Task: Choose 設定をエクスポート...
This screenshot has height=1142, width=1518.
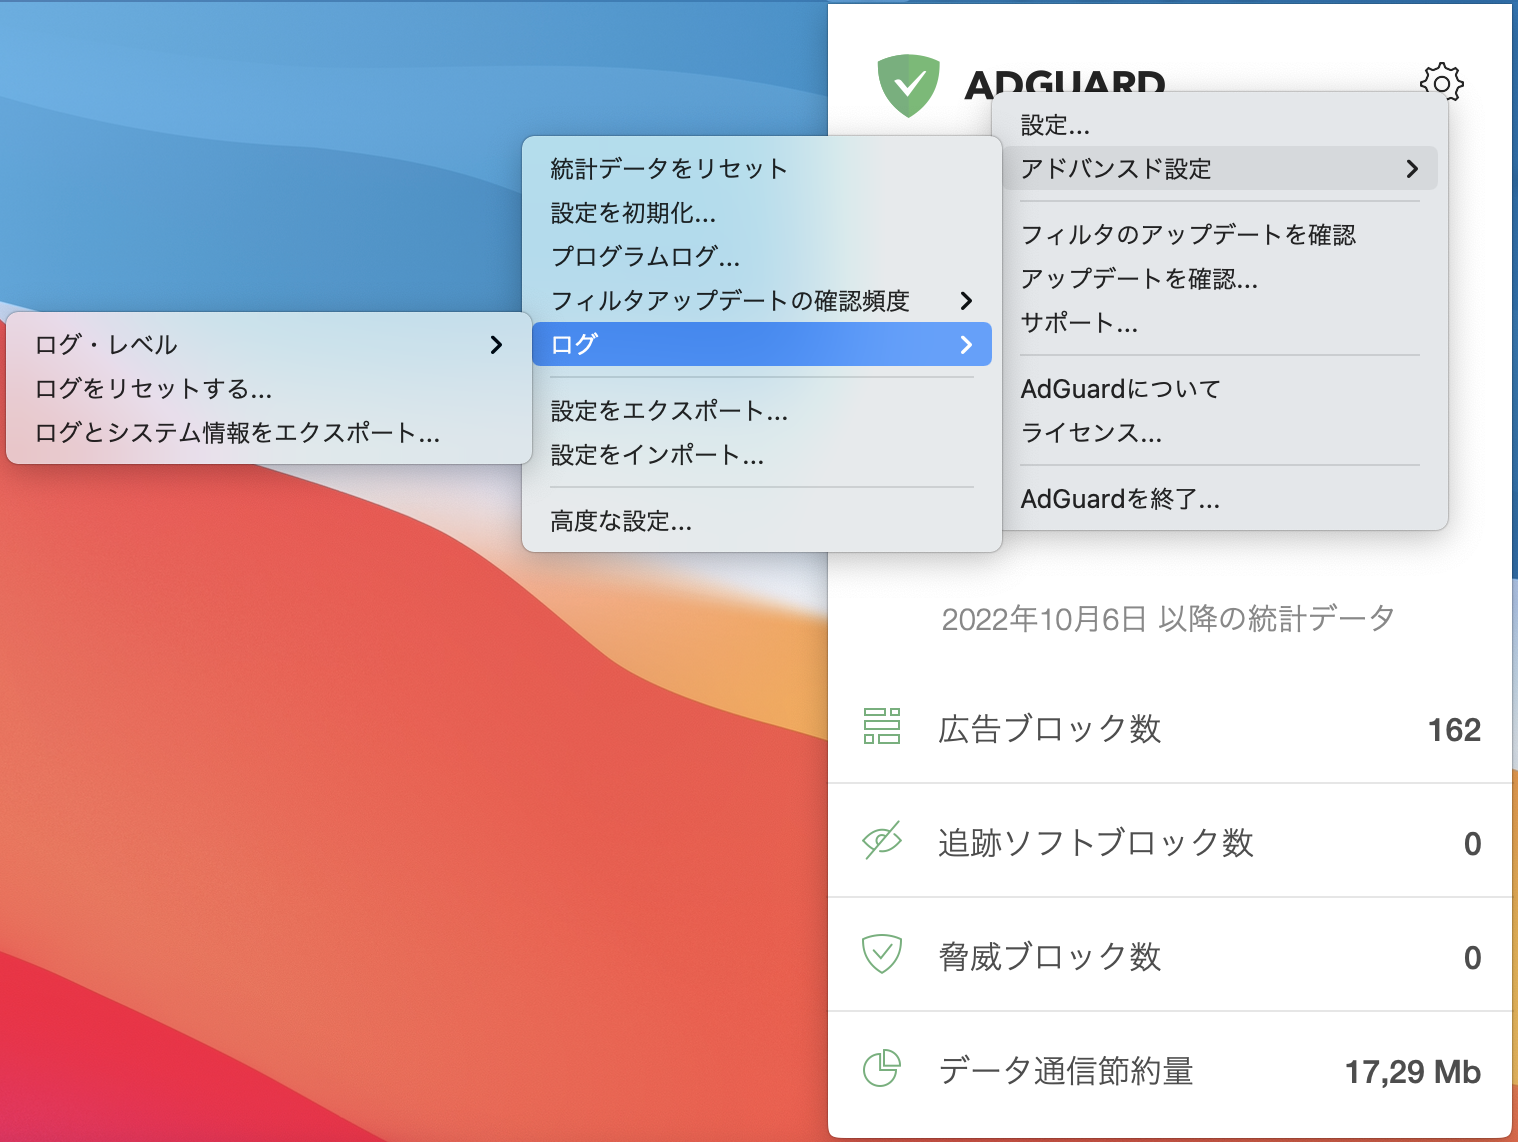Action: point(762,410)
